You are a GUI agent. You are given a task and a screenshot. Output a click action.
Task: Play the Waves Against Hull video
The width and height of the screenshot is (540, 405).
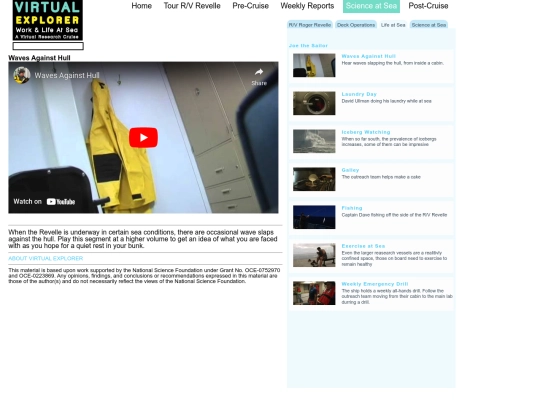(x=143, y=137)
